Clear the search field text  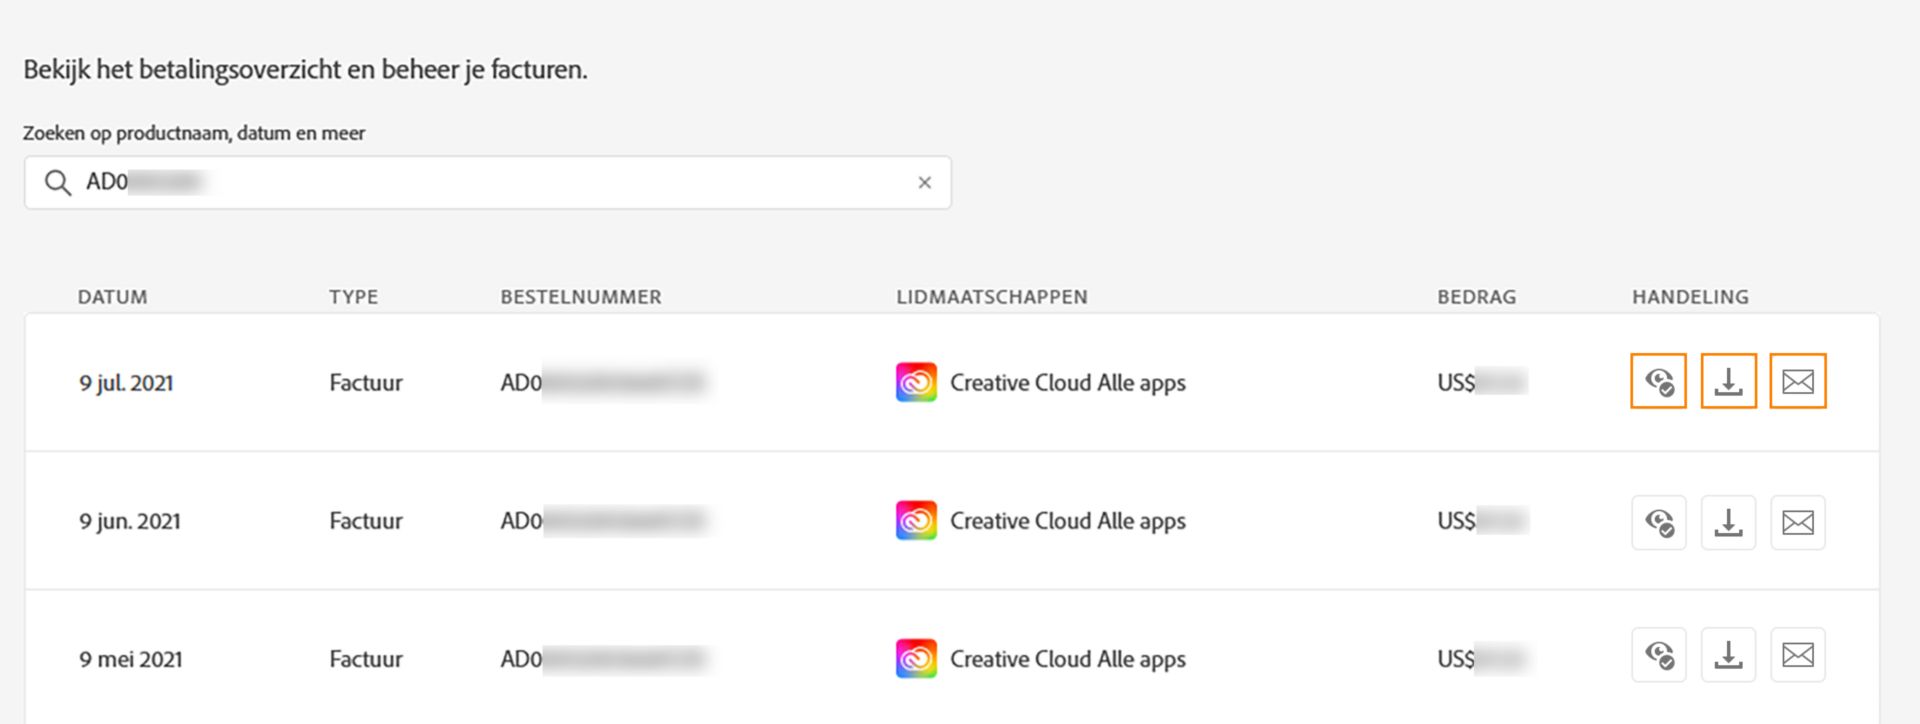924,182
